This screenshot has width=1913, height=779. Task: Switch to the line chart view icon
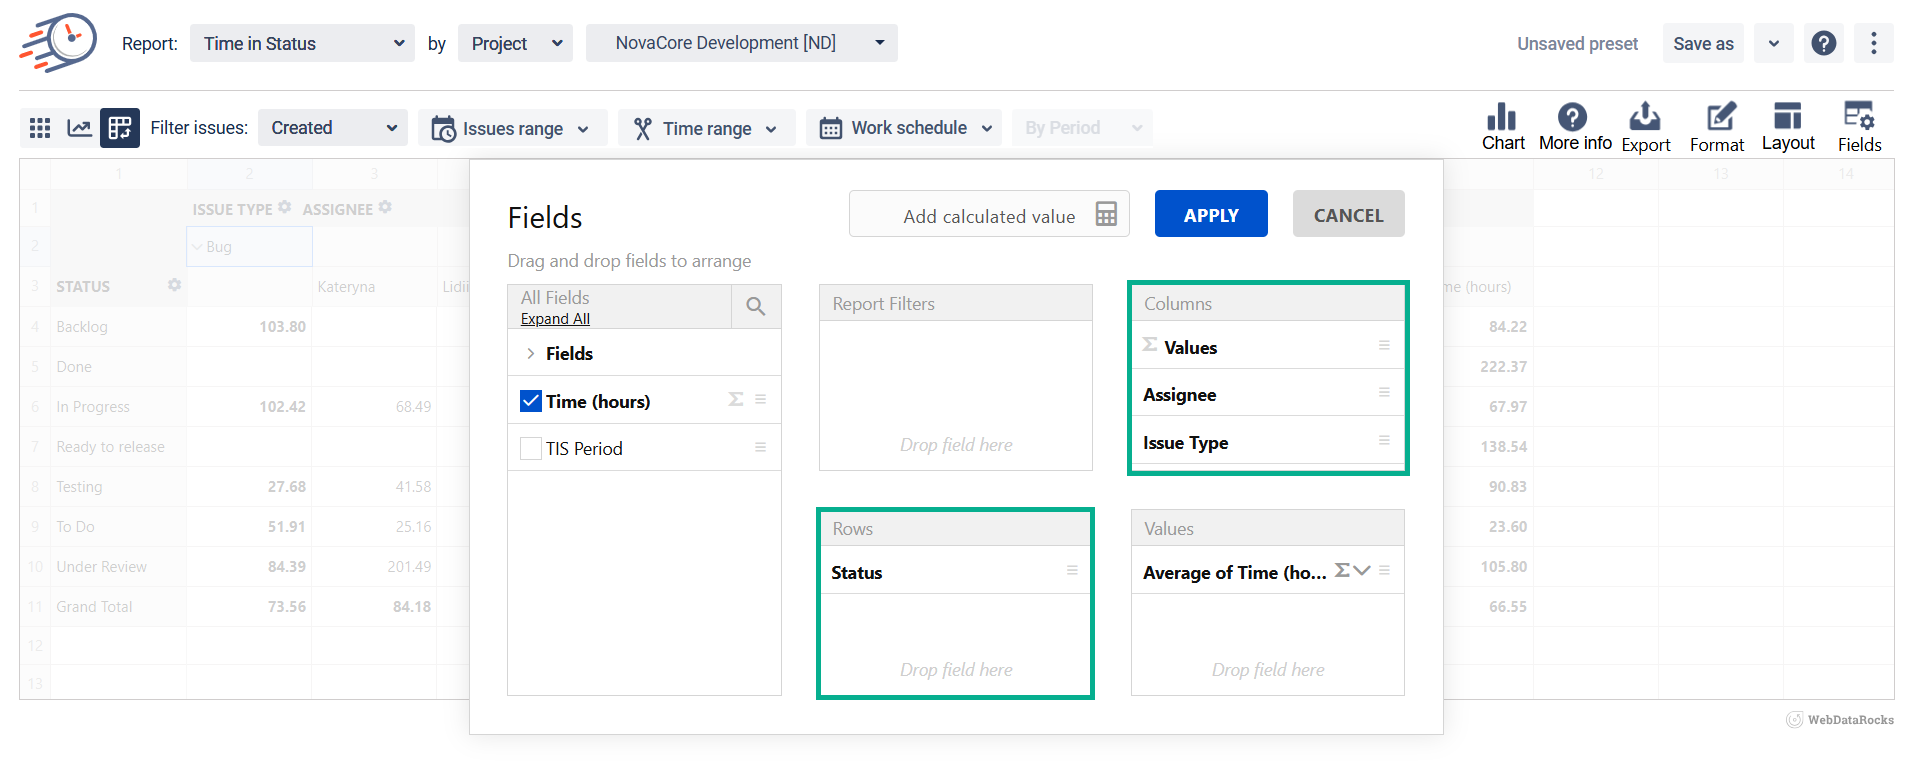79,128
